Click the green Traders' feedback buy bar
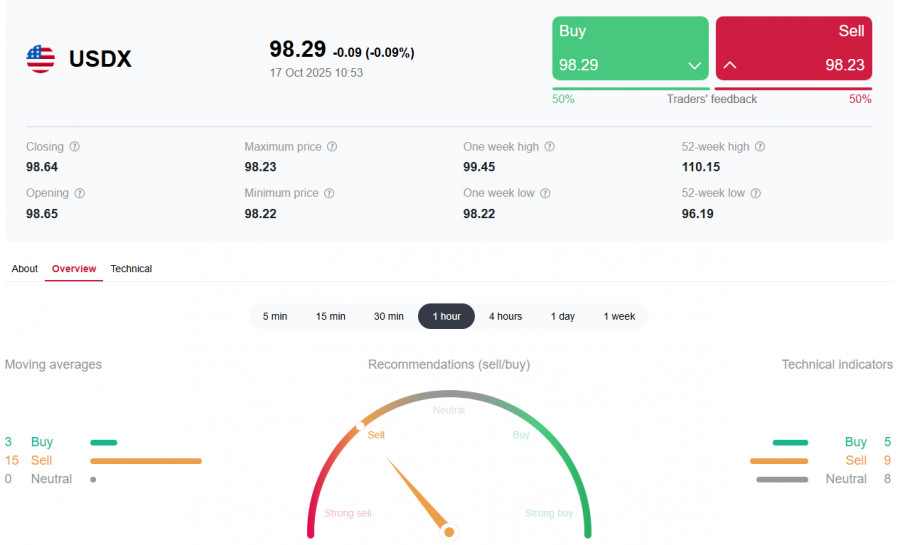Viewport: 900px width, 545px height. click(631, 89)
